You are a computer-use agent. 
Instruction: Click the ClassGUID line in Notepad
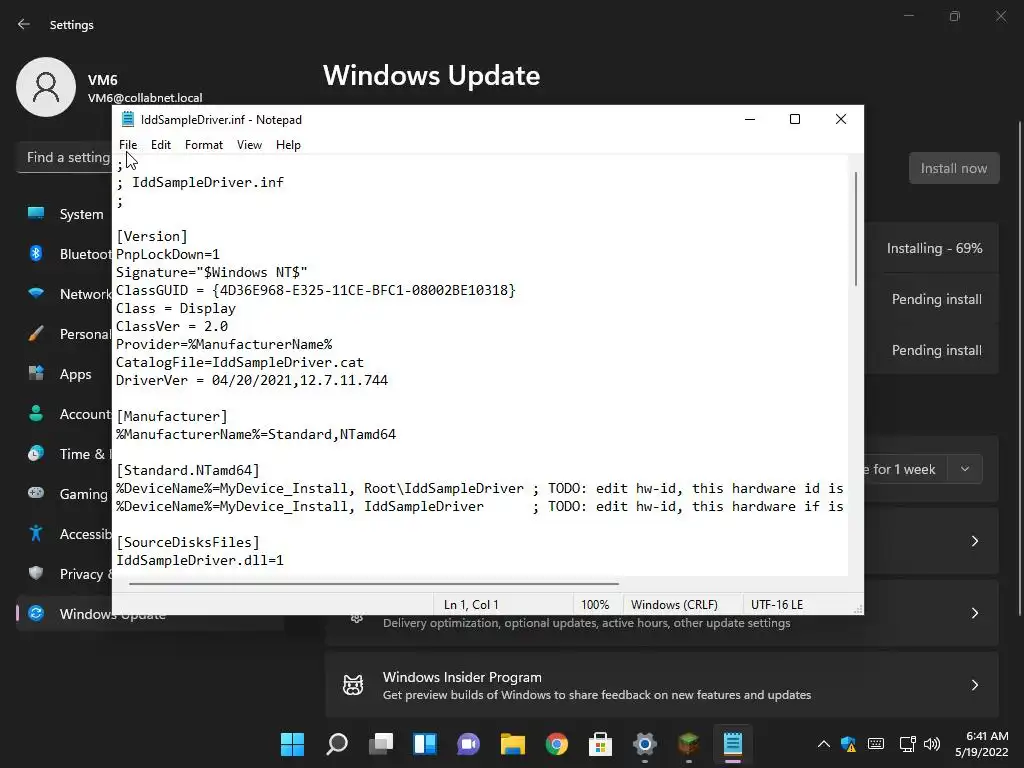316,290
